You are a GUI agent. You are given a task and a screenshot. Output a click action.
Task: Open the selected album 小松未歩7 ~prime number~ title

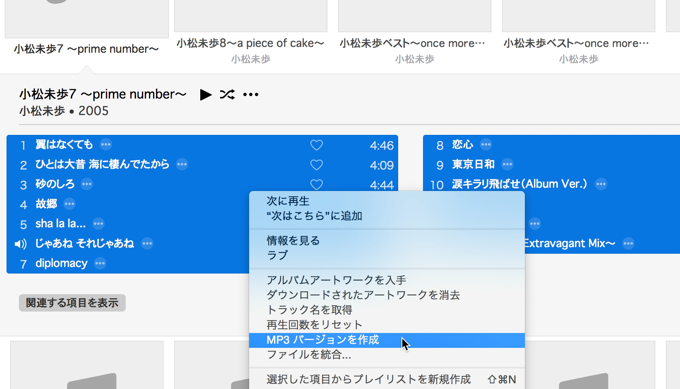86,49
